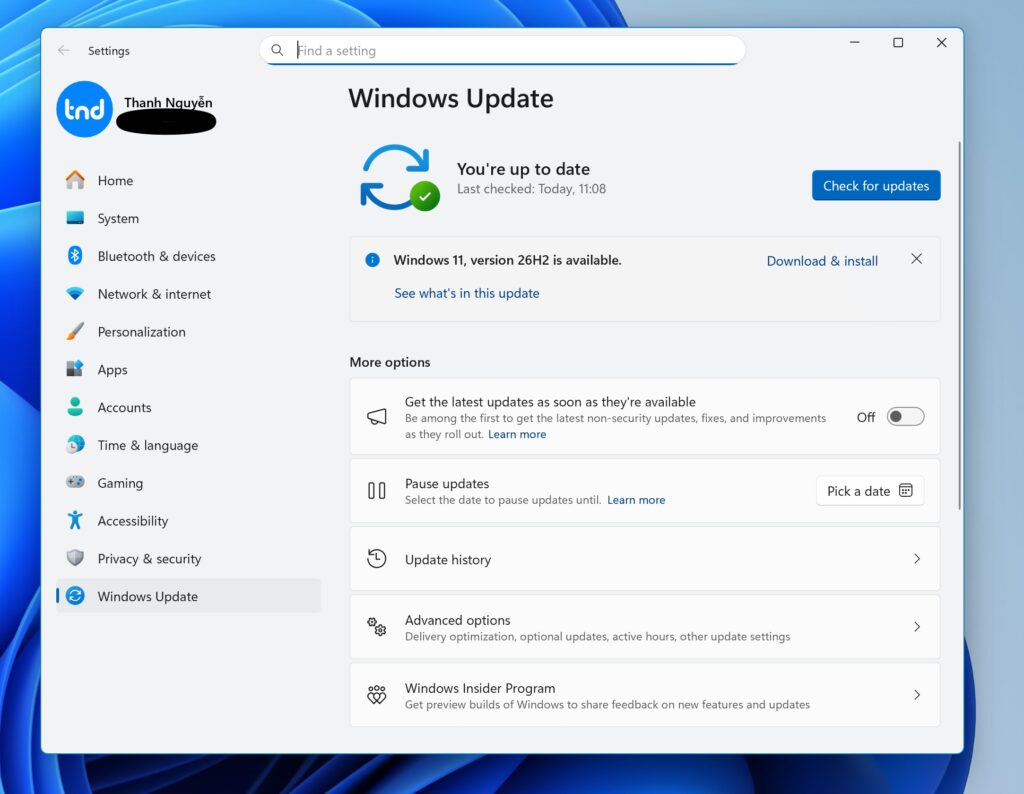This screenshot has height=794, width=1024.
Task: Open the Home settings page
Action: [188, 180]
